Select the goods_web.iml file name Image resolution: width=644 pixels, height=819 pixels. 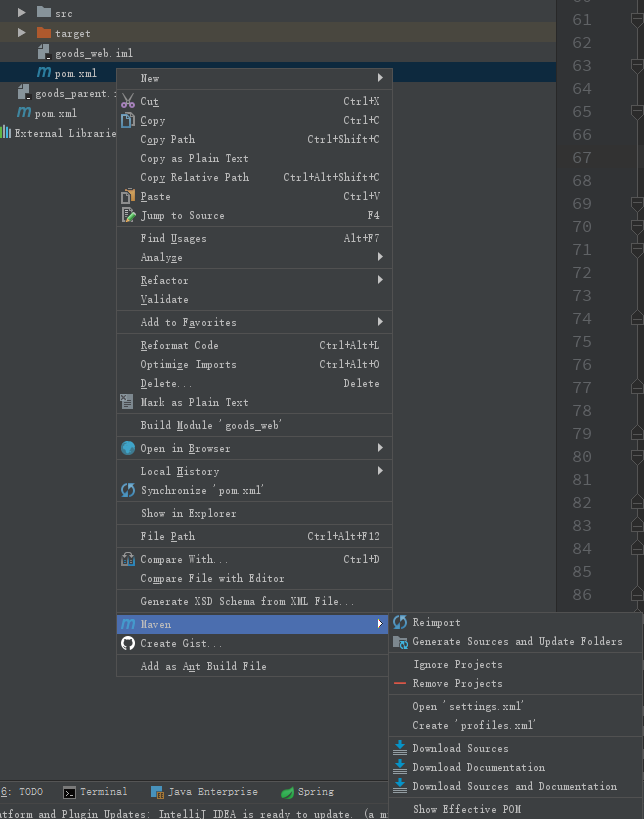[x=94, y=53]
